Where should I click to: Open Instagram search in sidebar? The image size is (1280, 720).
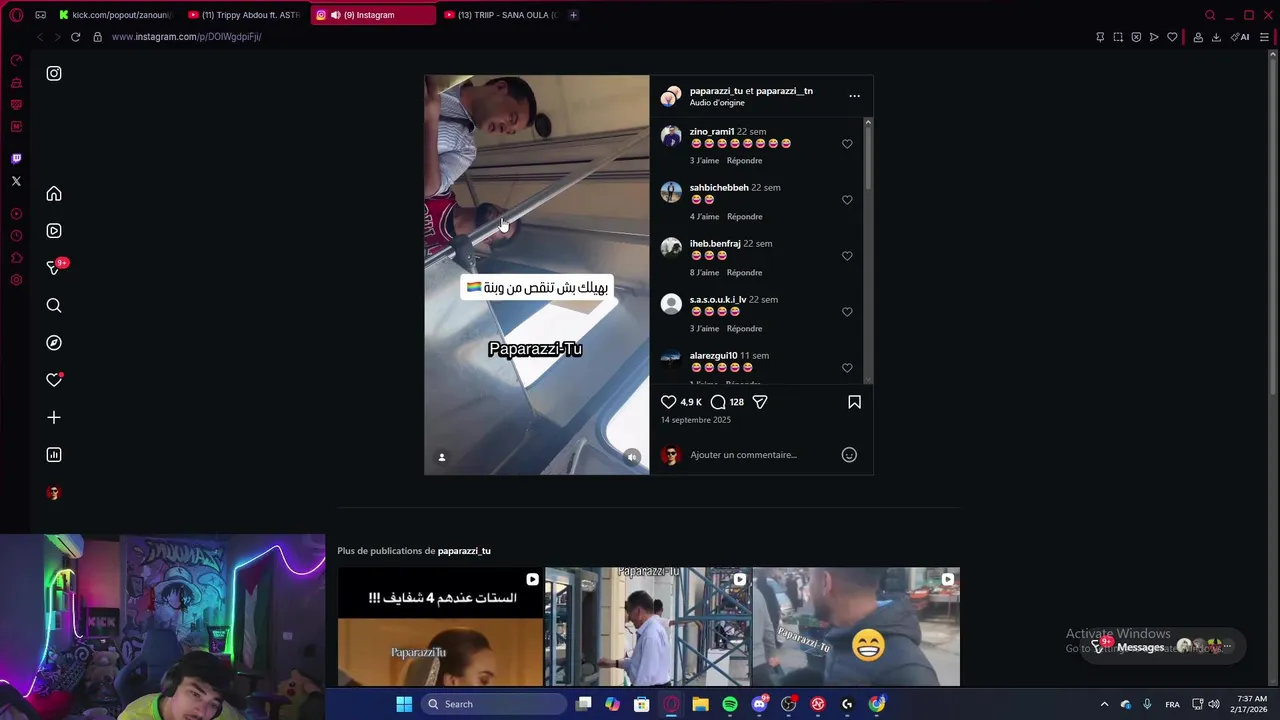54,306
